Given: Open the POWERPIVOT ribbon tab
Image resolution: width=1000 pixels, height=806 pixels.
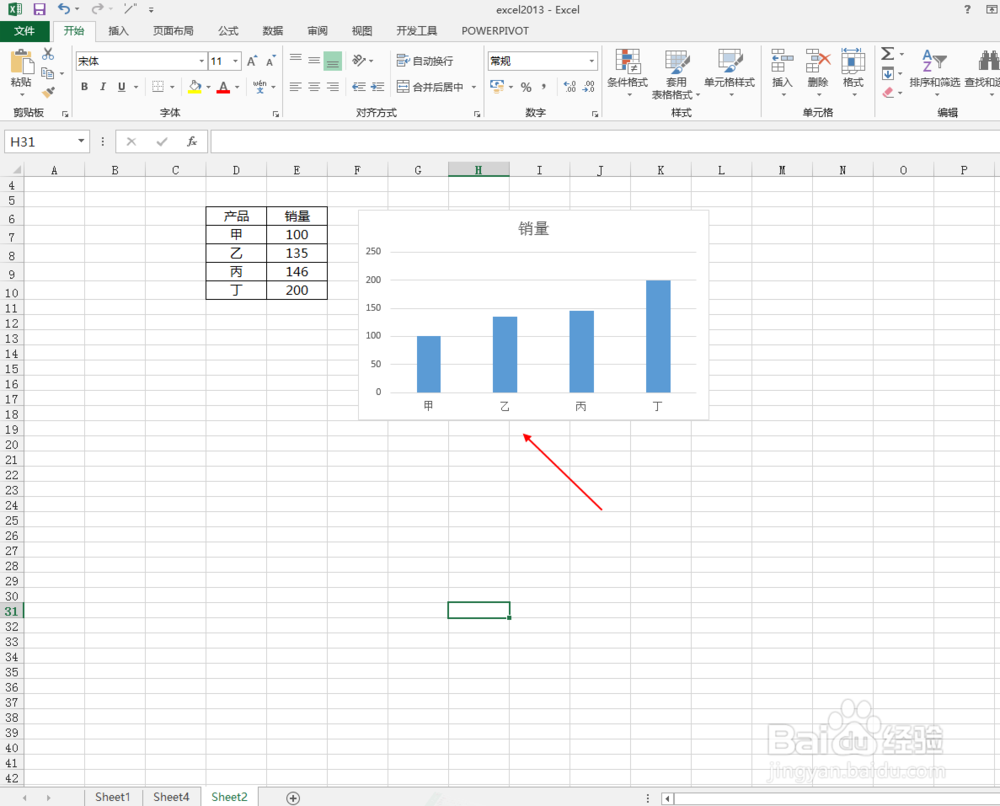Looking at the screenshot, I should point(494,30).
